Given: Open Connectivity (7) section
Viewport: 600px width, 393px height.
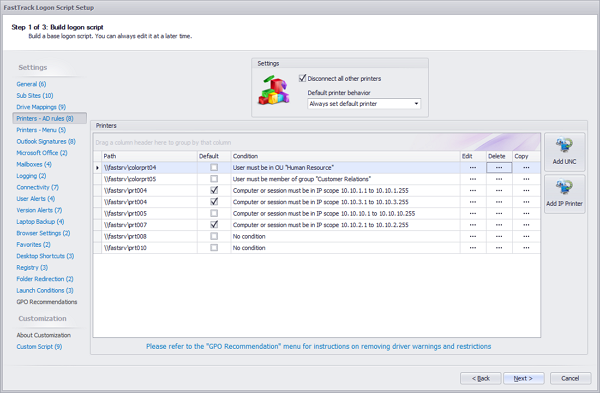Looking at the screenshot, I should coord(38,188).
